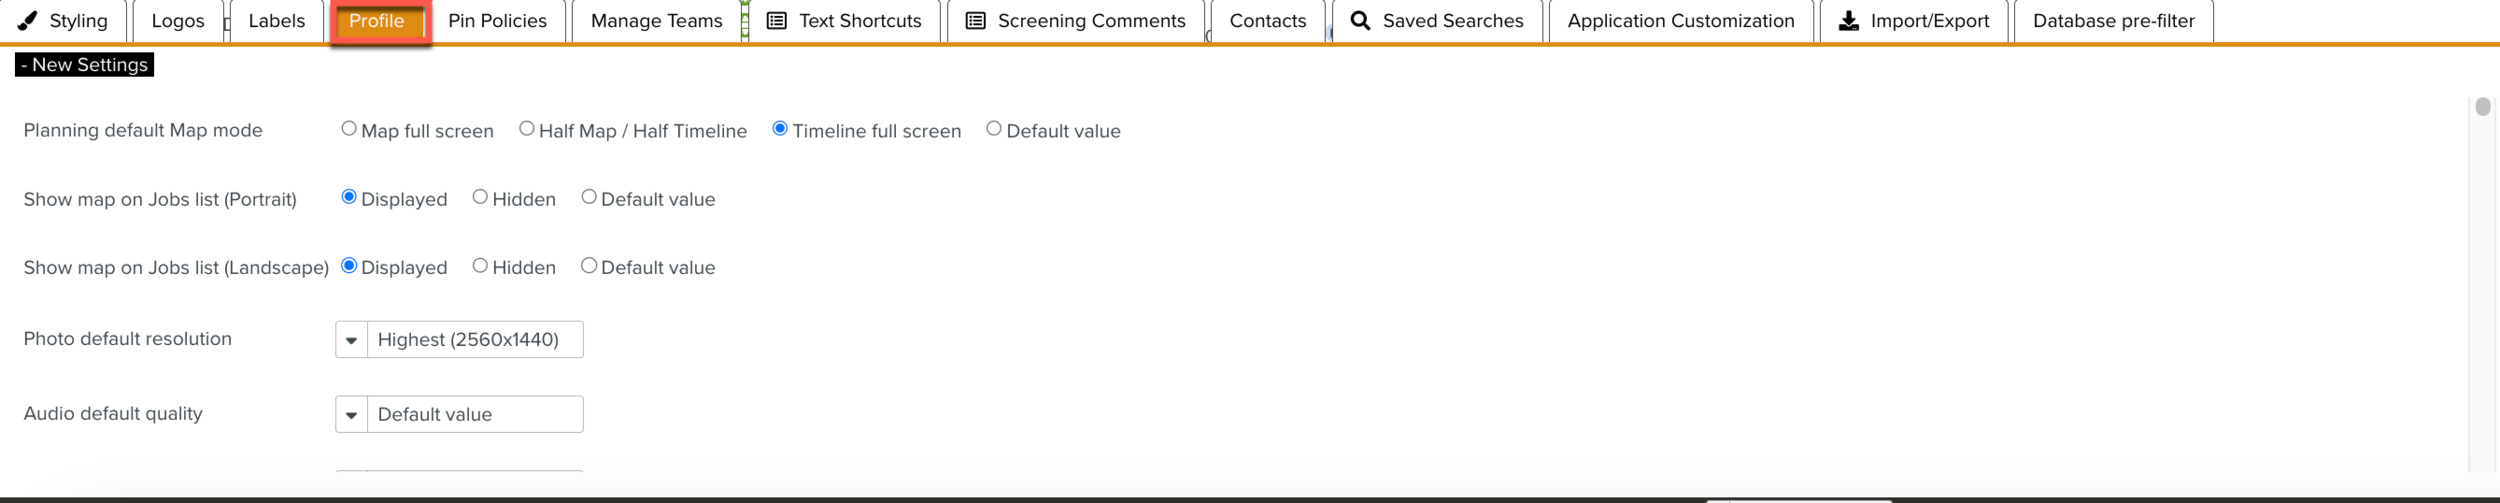2500x503 pixels.
Task: Set Portrait jobs list map to Hidden
Action: point(480,197)
